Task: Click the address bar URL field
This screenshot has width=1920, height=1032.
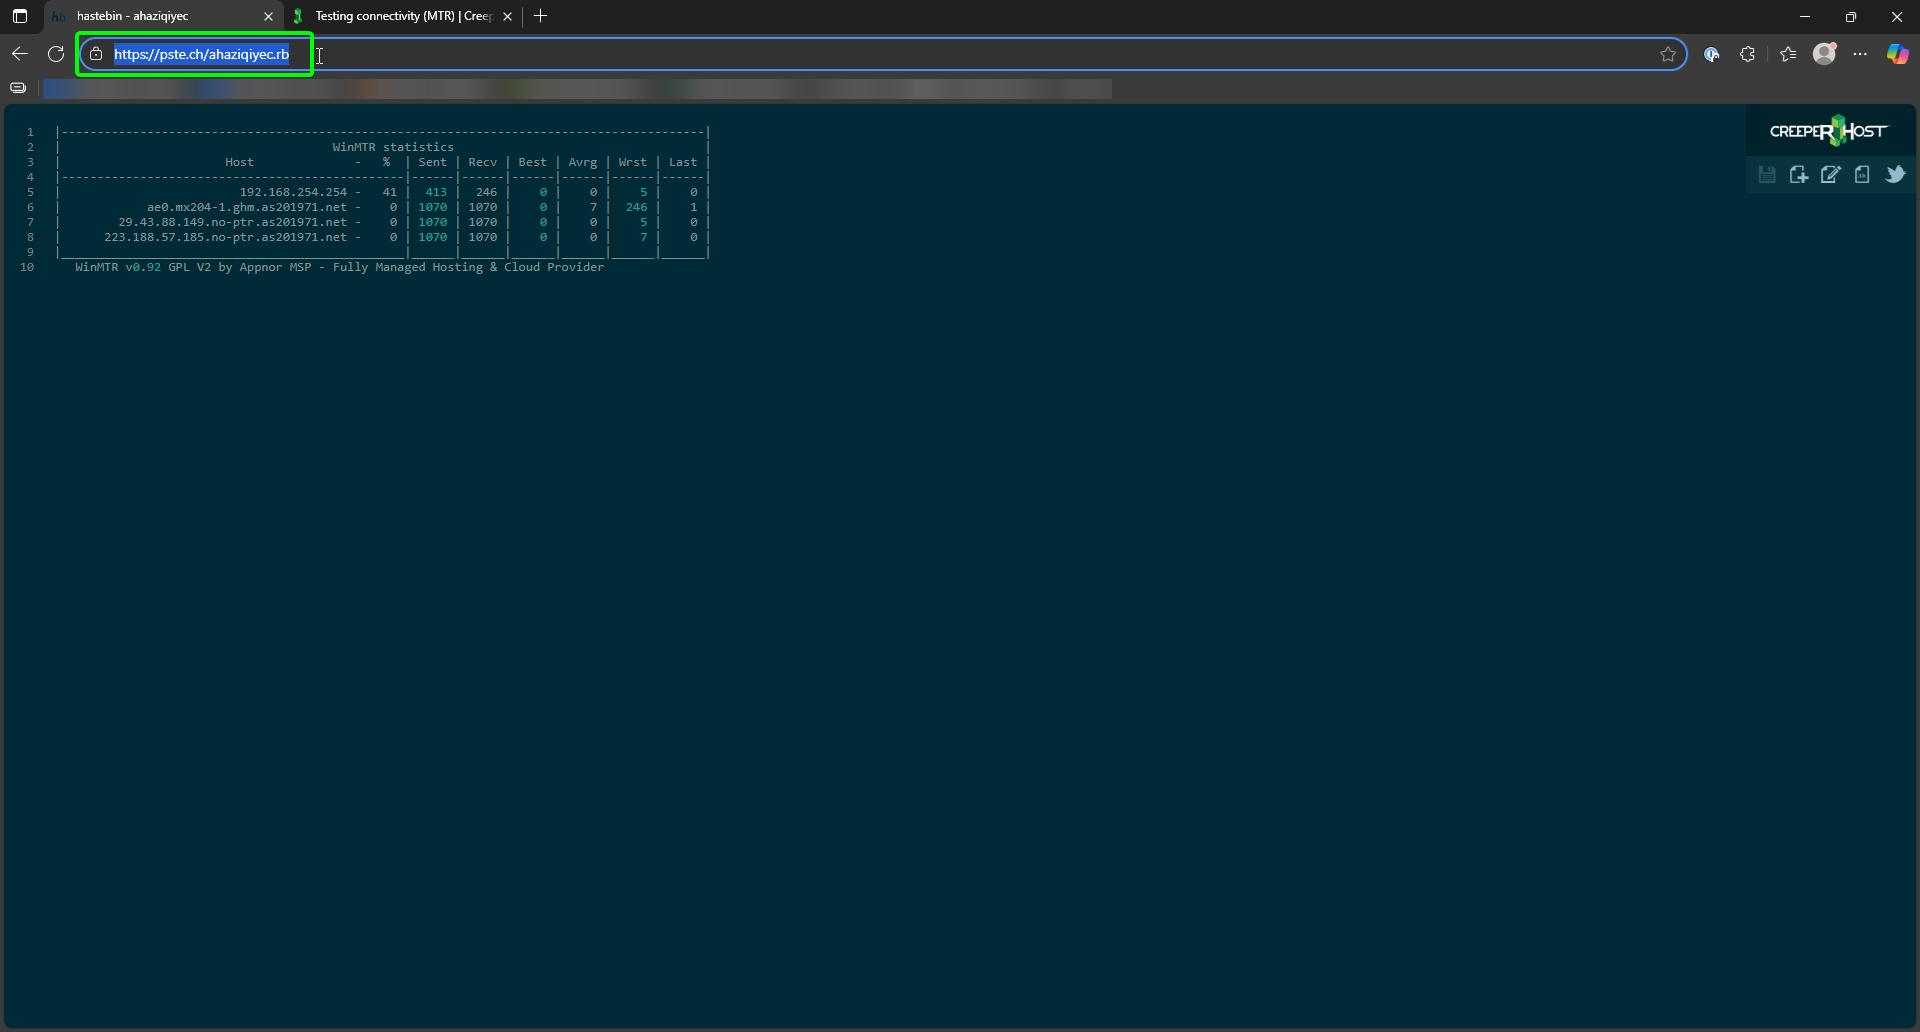Action: point(800,55)
